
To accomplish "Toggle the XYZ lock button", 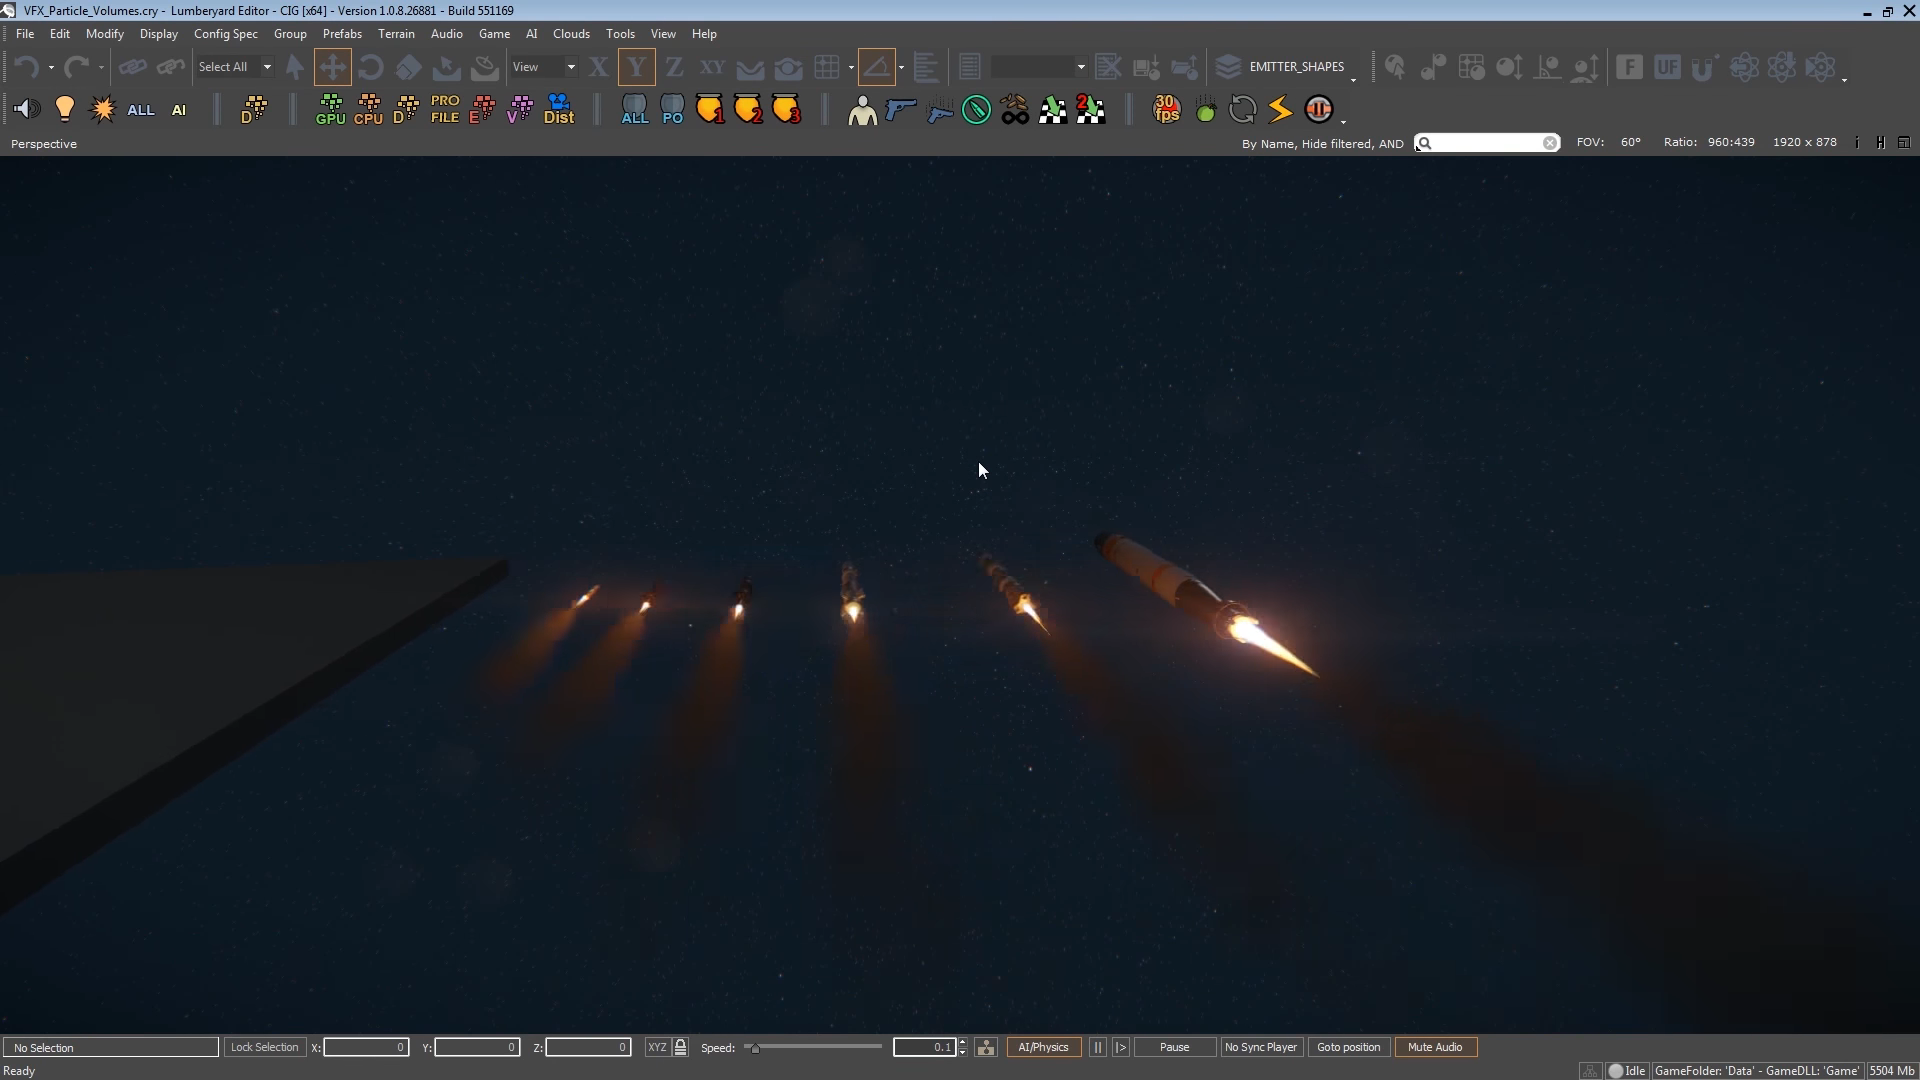I will (680, 1047).
